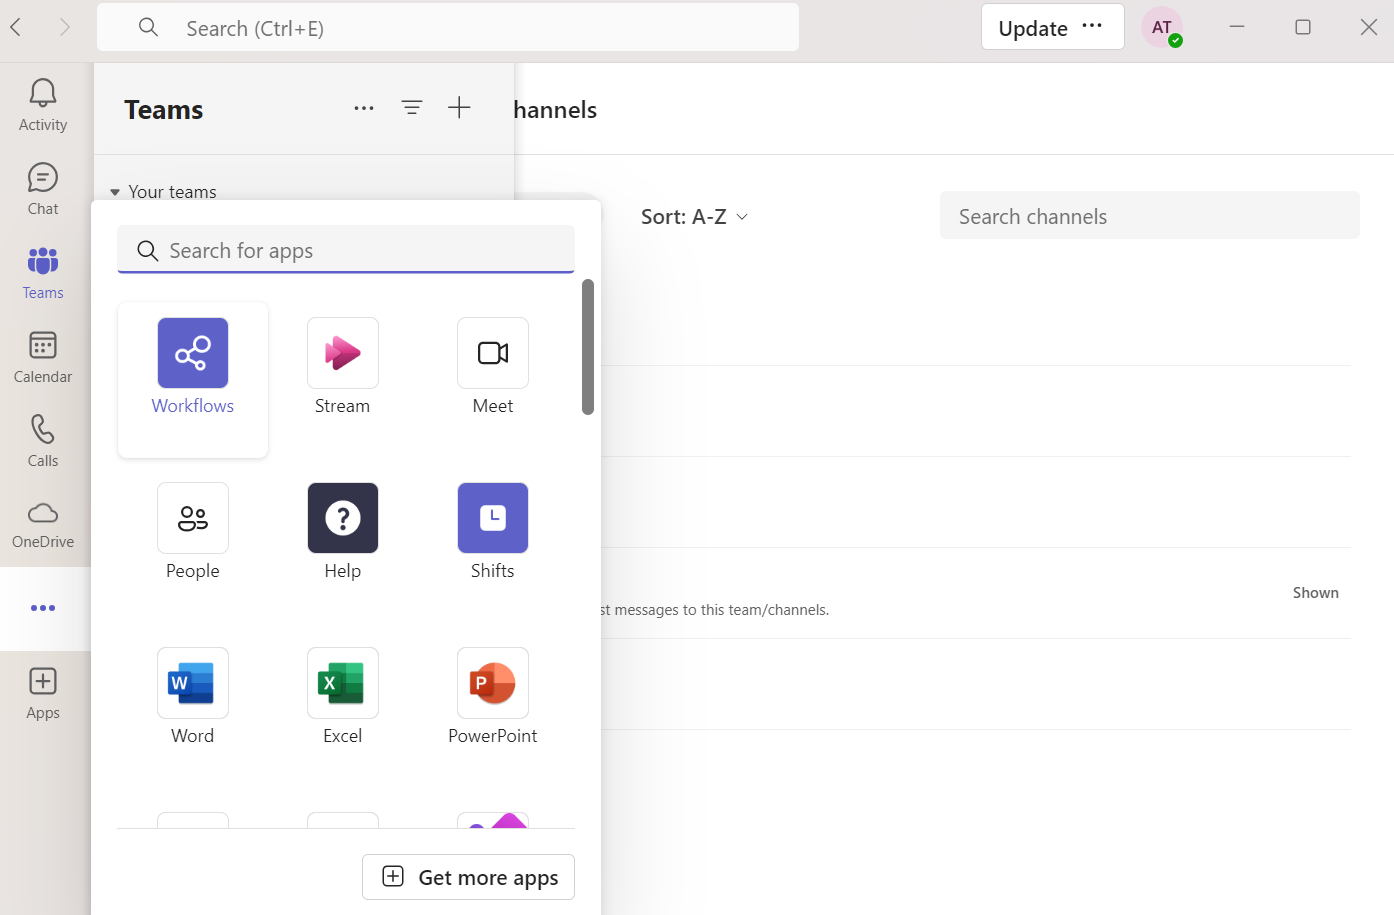Open the Activity bell in sidebar

[x=43, y=105]
